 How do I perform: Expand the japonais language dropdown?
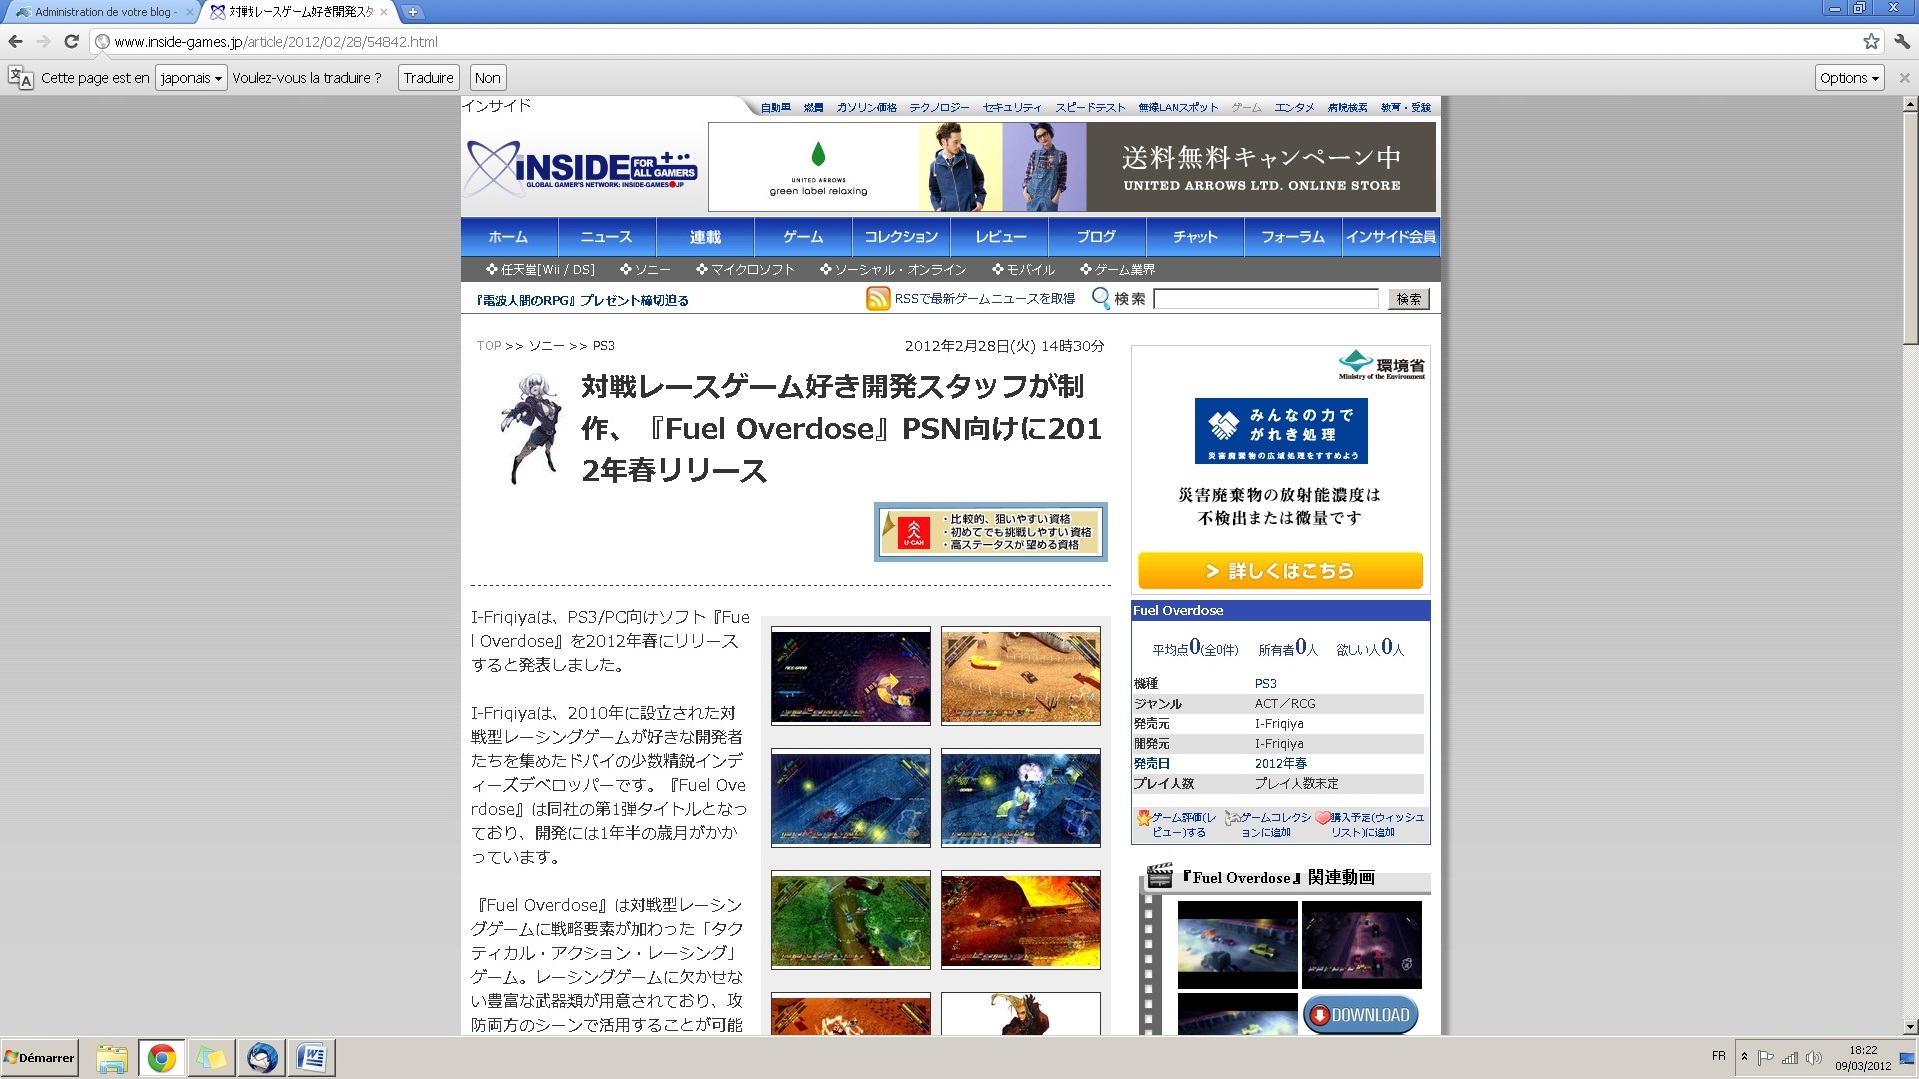[191, 78]
